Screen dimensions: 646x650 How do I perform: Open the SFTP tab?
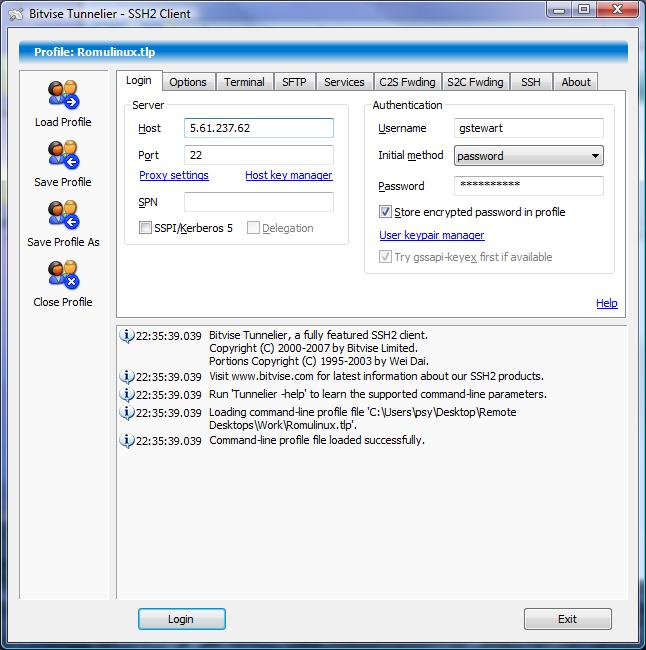tap(294, 82)
